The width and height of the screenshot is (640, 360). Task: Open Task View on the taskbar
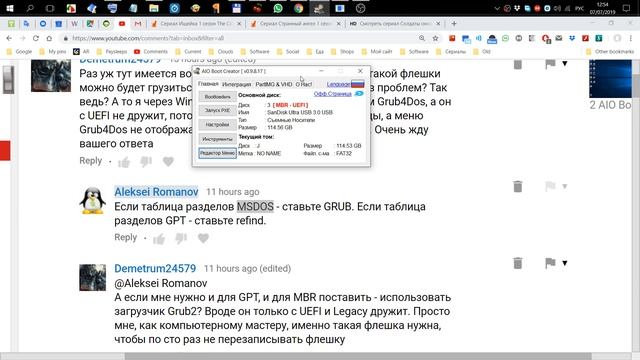point(50,8)
